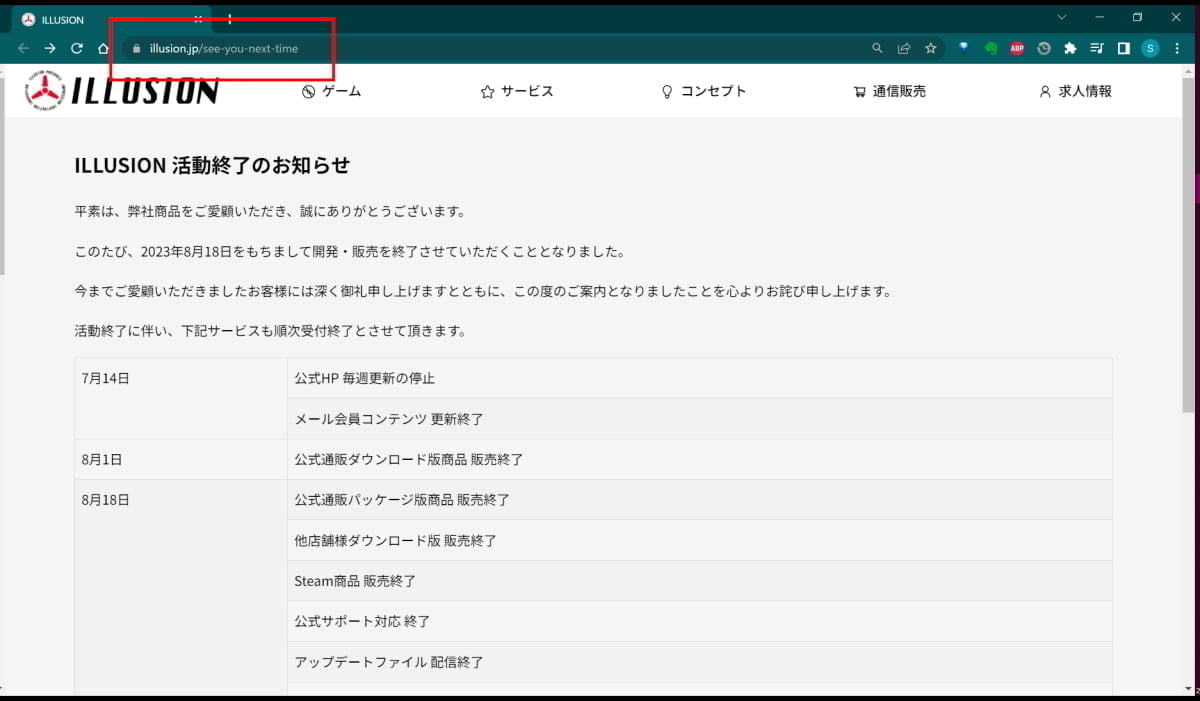This screenshot has width=1200, height=701.
Task: Click the browser forward arrow
Action: coord(50,48)
